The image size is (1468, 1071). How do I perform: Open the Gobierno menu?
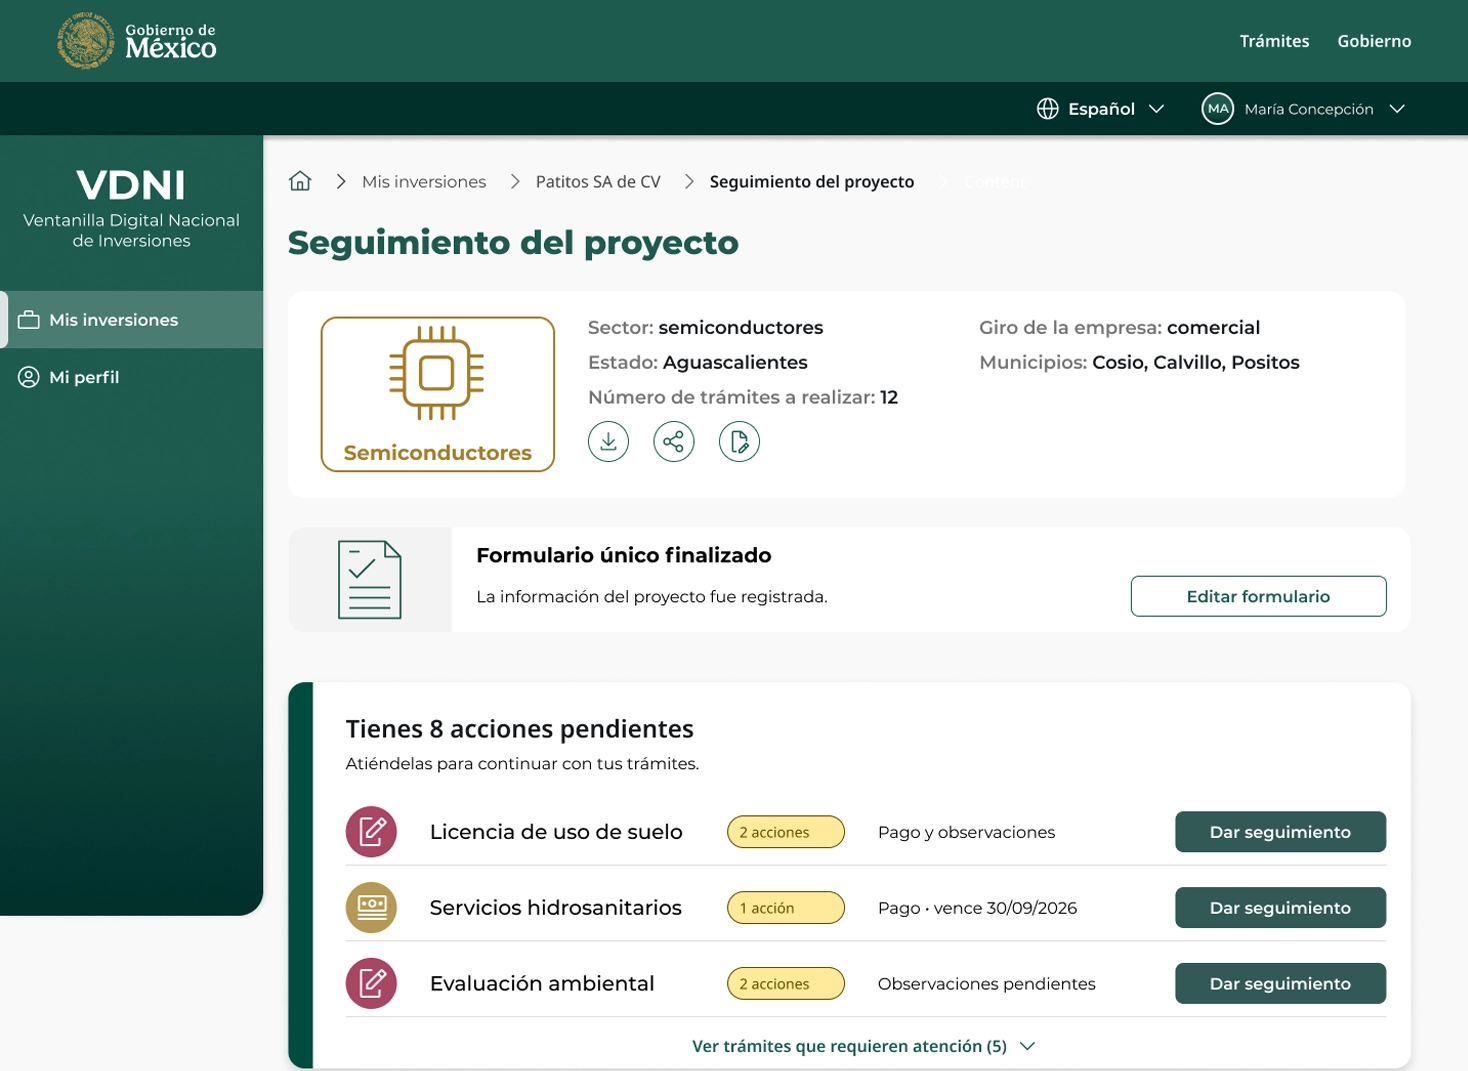1374,41
